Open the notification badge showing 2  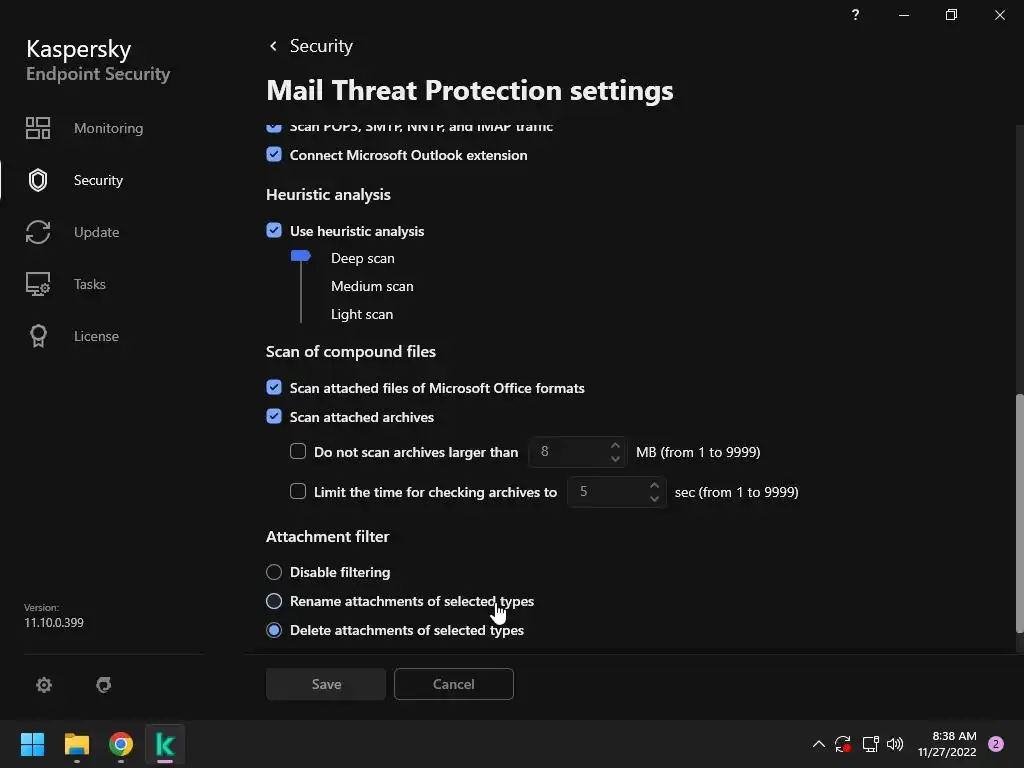click(996, 744)
